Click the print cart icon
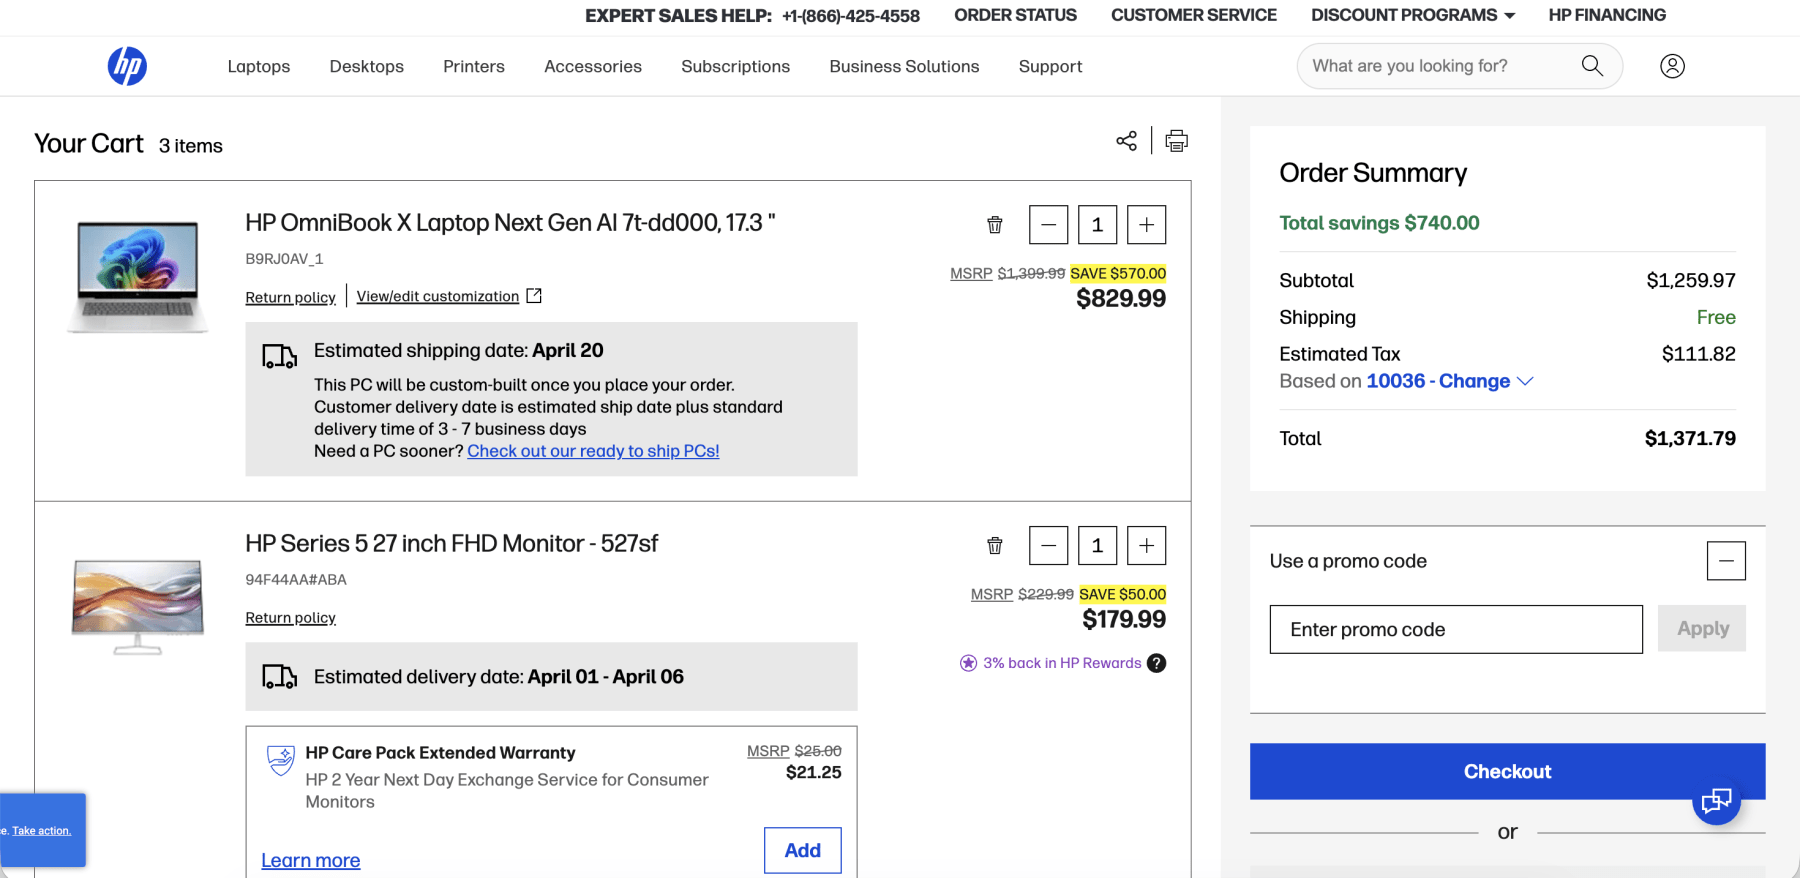This screenshot has width=1800, height=878. click(x=1177, y=141)
